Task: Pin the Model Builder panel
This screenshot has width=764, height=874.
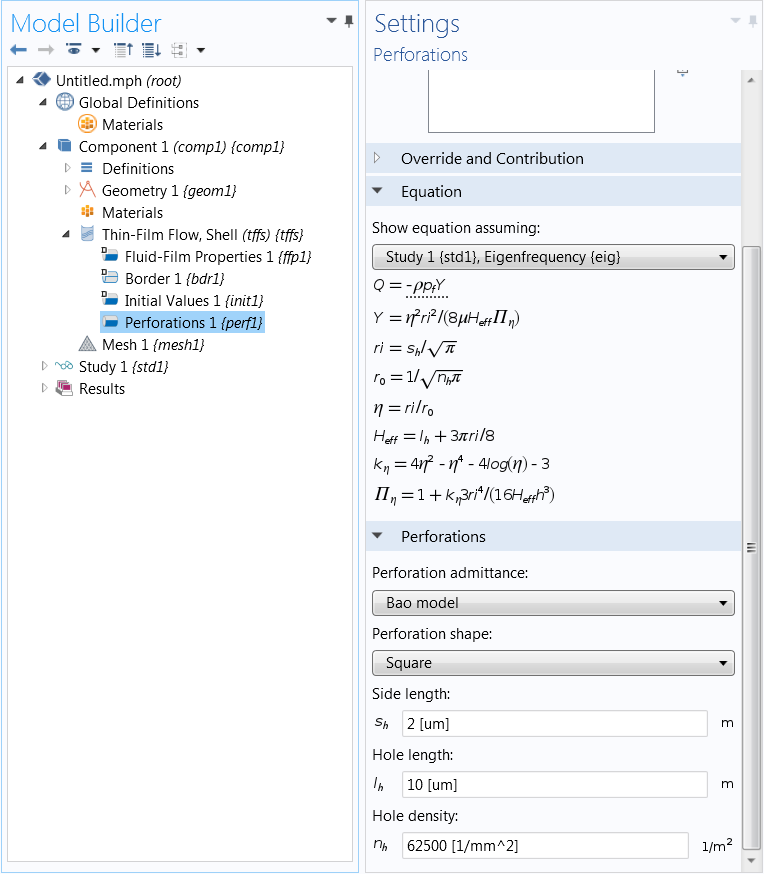Action: coord(349,21)
